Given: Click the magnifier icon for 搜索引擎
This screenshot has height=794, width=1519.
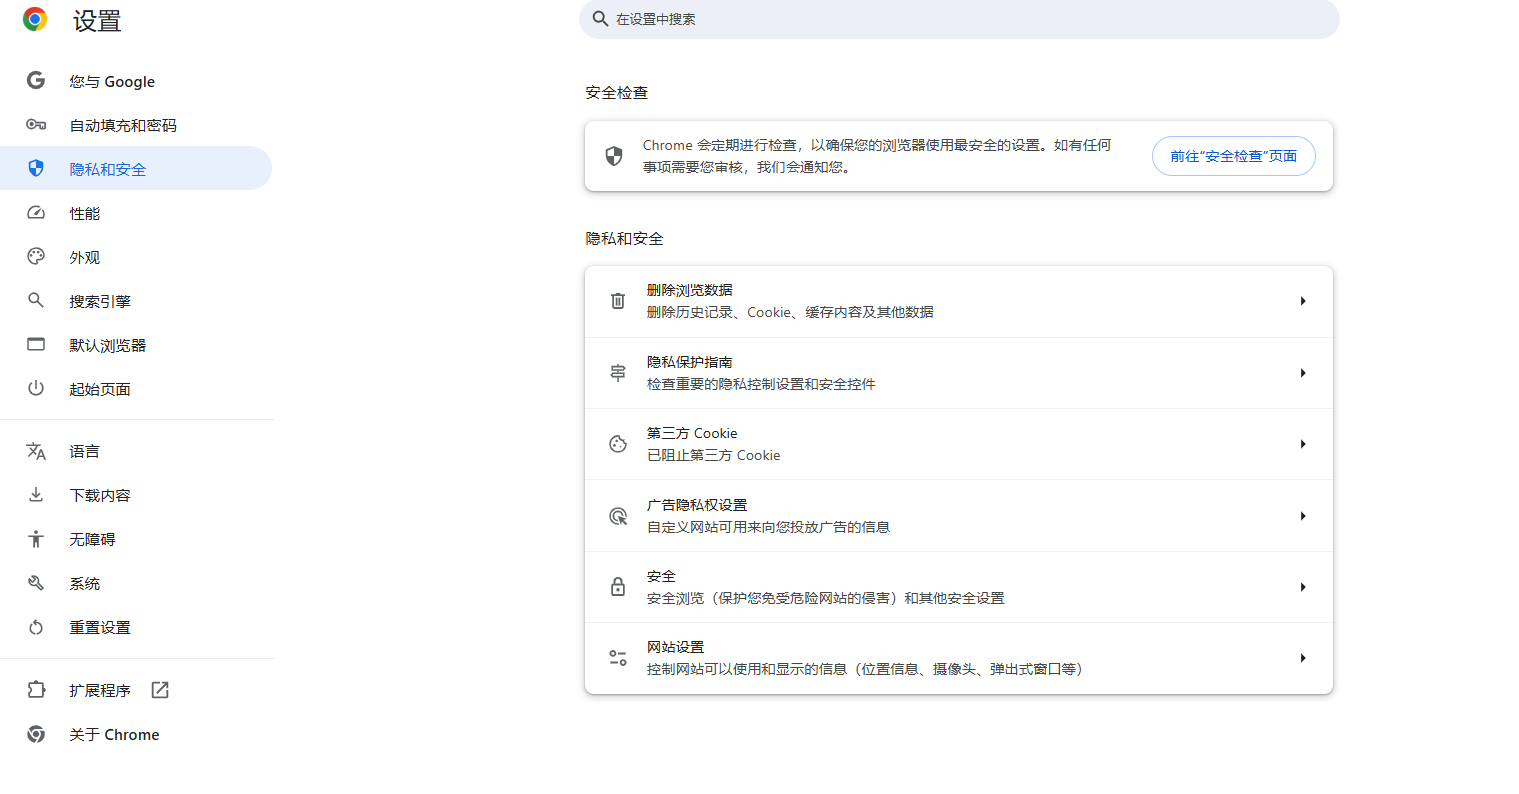Looking at the screenshot, I should [x=36, y=301].
